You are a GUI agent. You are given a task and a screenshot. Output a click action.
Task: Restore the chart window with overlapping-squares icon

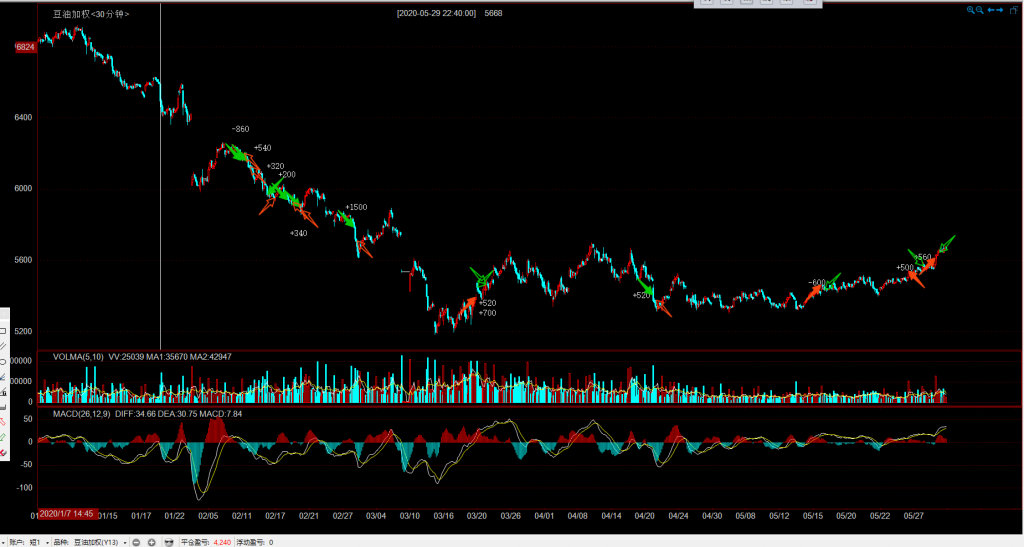1013,10
